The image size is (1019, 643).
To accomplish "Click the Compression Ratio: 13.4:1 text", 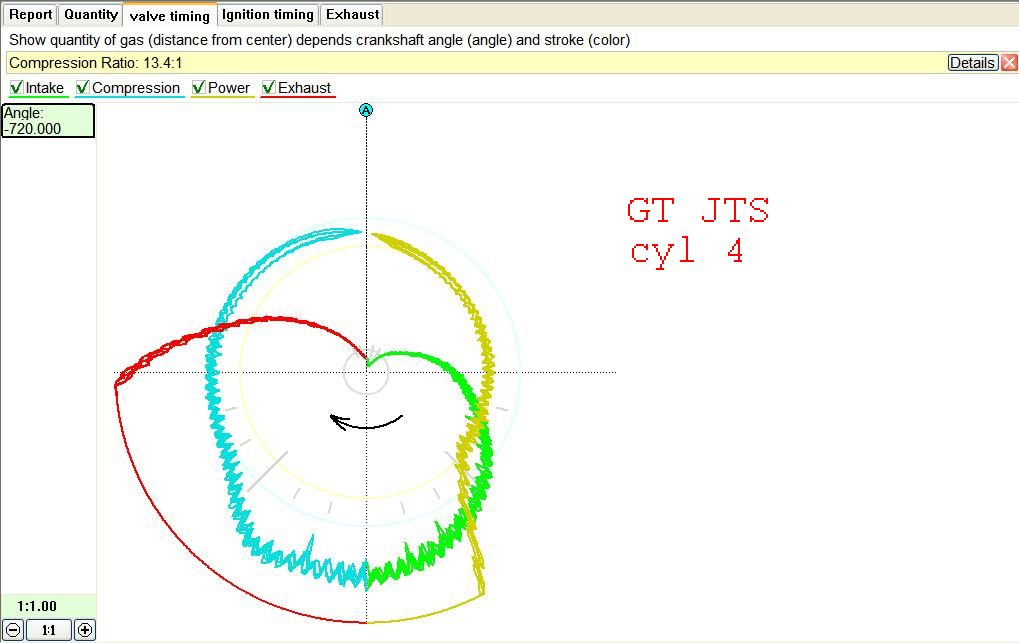I will (x=96, y=63).
